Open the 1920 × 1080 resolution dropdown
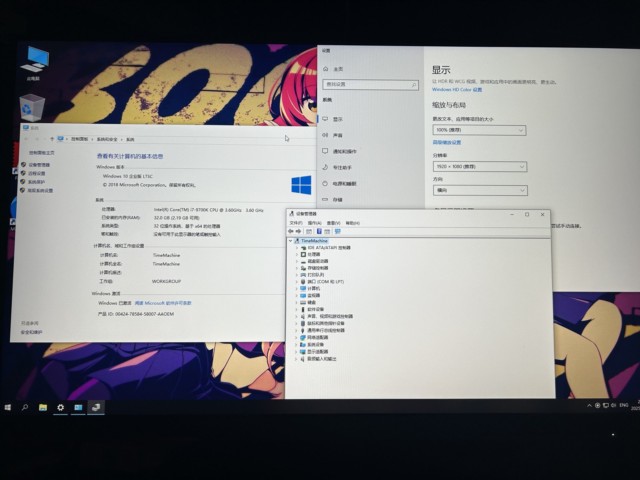 pyautogui.click(x=479, y=166)
